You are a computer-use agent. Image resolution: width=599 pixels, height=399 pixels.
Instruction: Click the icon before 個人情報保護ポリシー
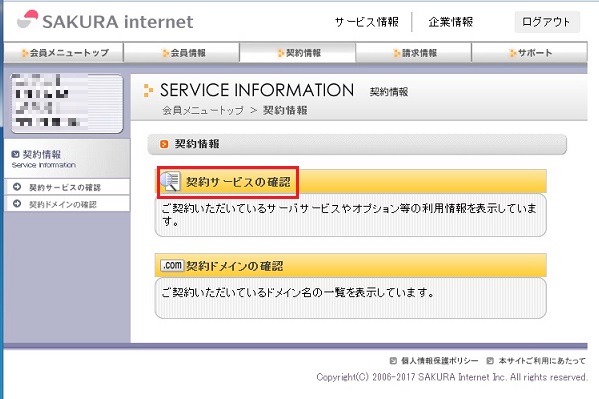click(393, 360)
